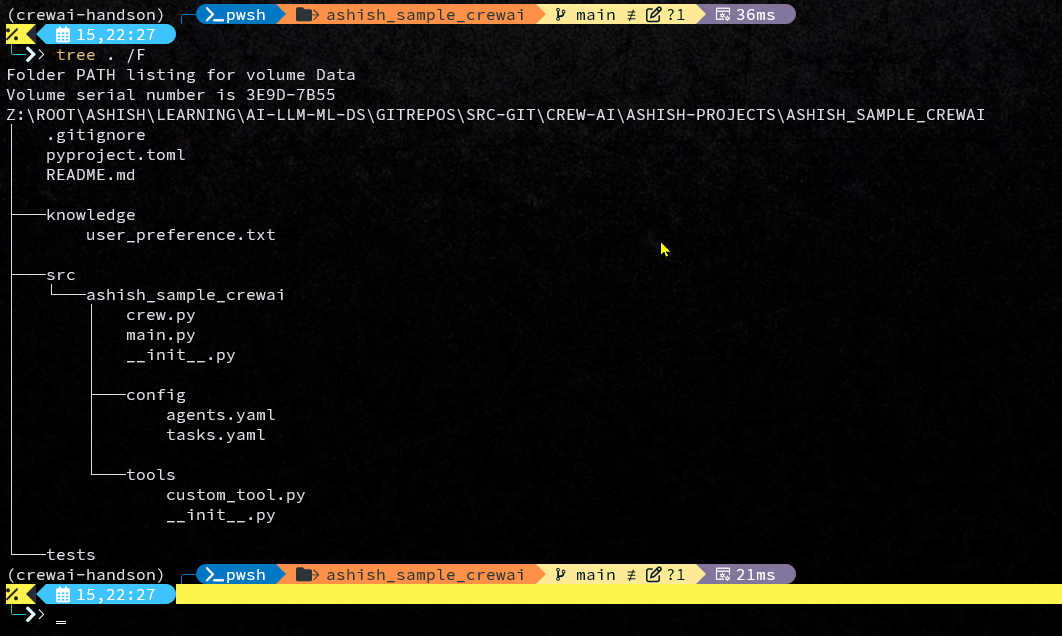This screenshot has width=1062, height=636.
Task: Click the pencil edit icon in the 21ms prompt
Action: coord(654,574)
